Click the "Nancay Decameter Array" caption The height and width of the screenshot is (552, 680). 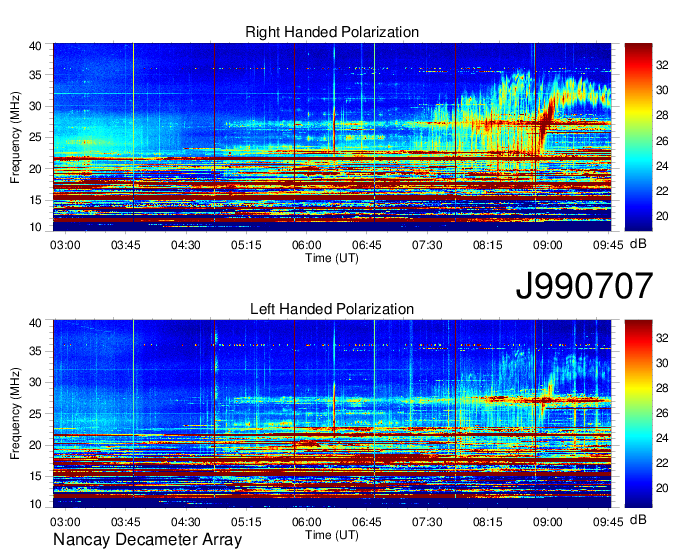click(x=147, y=539)
